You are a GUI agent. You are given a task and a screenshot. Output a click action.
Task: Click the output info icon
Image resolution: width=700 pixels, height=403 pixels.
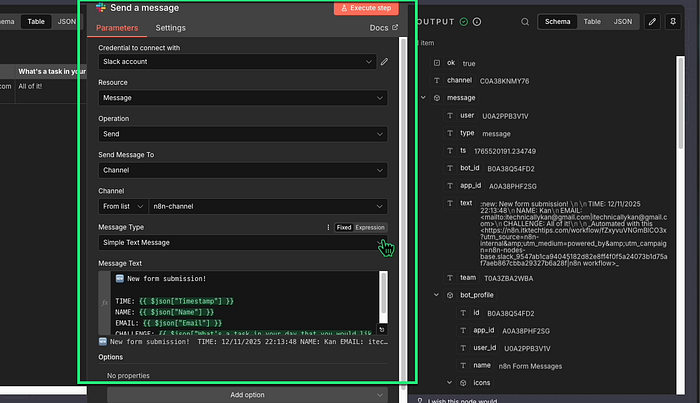pos(477,21)
